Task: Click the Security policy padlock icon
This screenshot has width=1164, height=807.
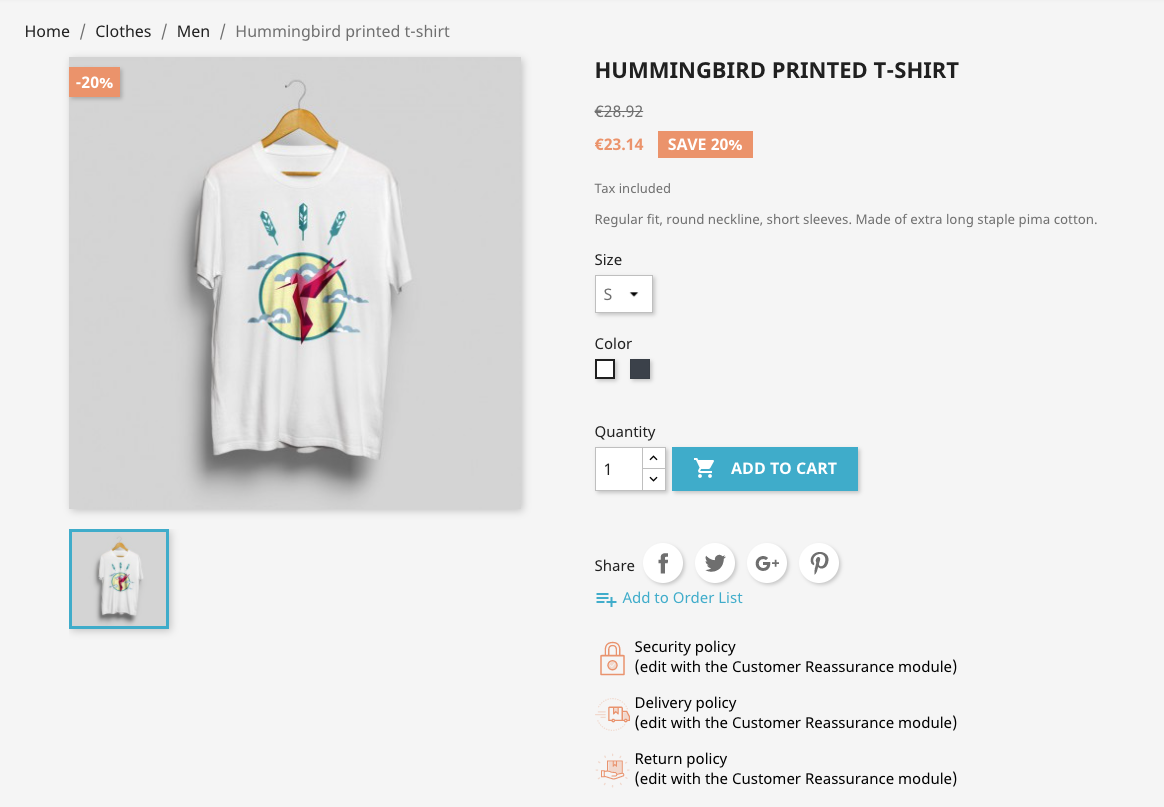Action: 612,658
